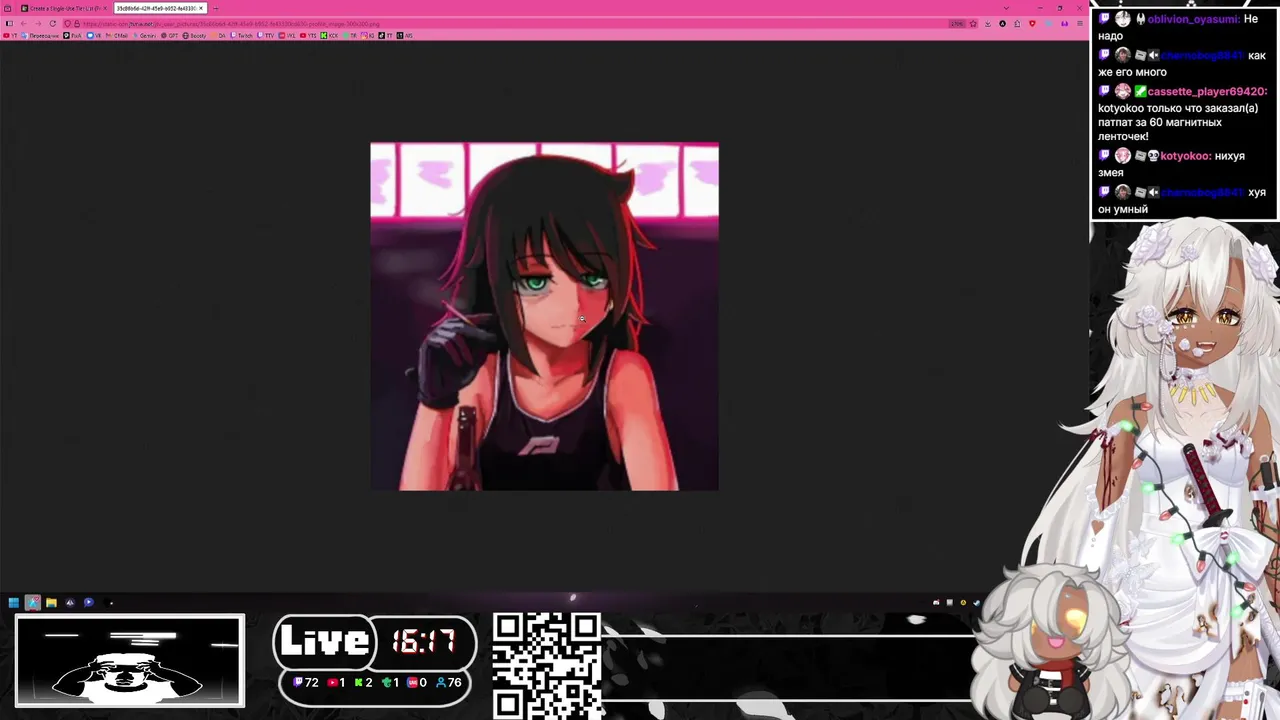
Task: Open the Twitch bookmark
Action: (x=242, y=35)
